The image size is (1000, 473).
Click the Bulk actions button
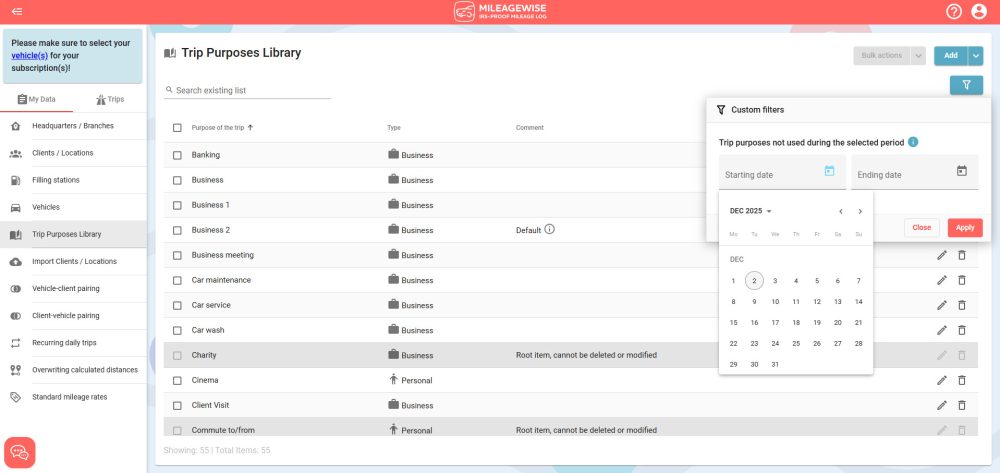(882, 56)
